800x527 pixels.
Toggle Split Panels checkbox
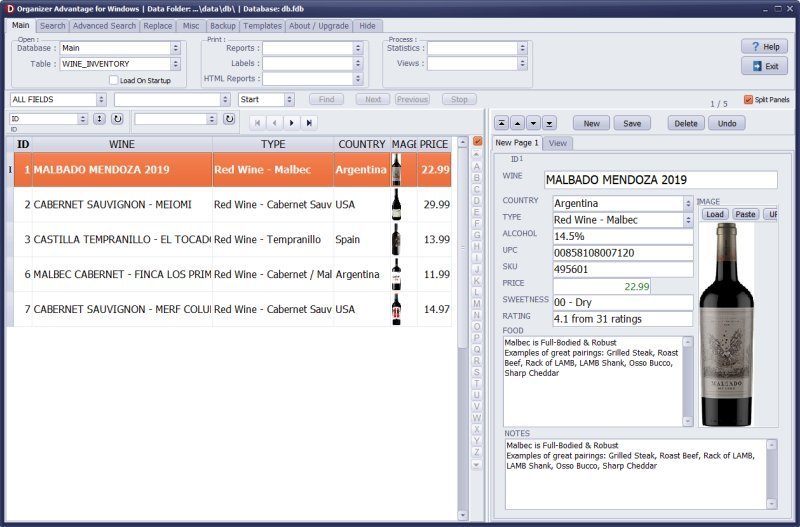(748, 99)
